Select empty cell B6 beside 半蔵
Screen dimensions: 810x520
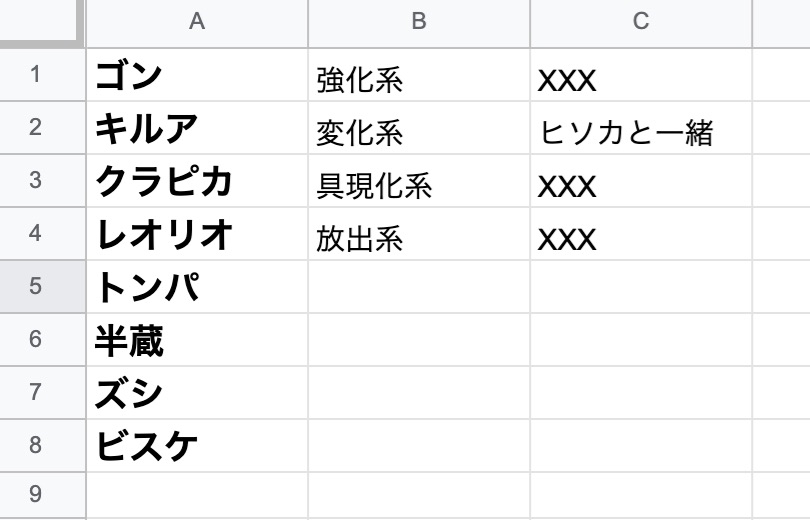coord(419,340)
